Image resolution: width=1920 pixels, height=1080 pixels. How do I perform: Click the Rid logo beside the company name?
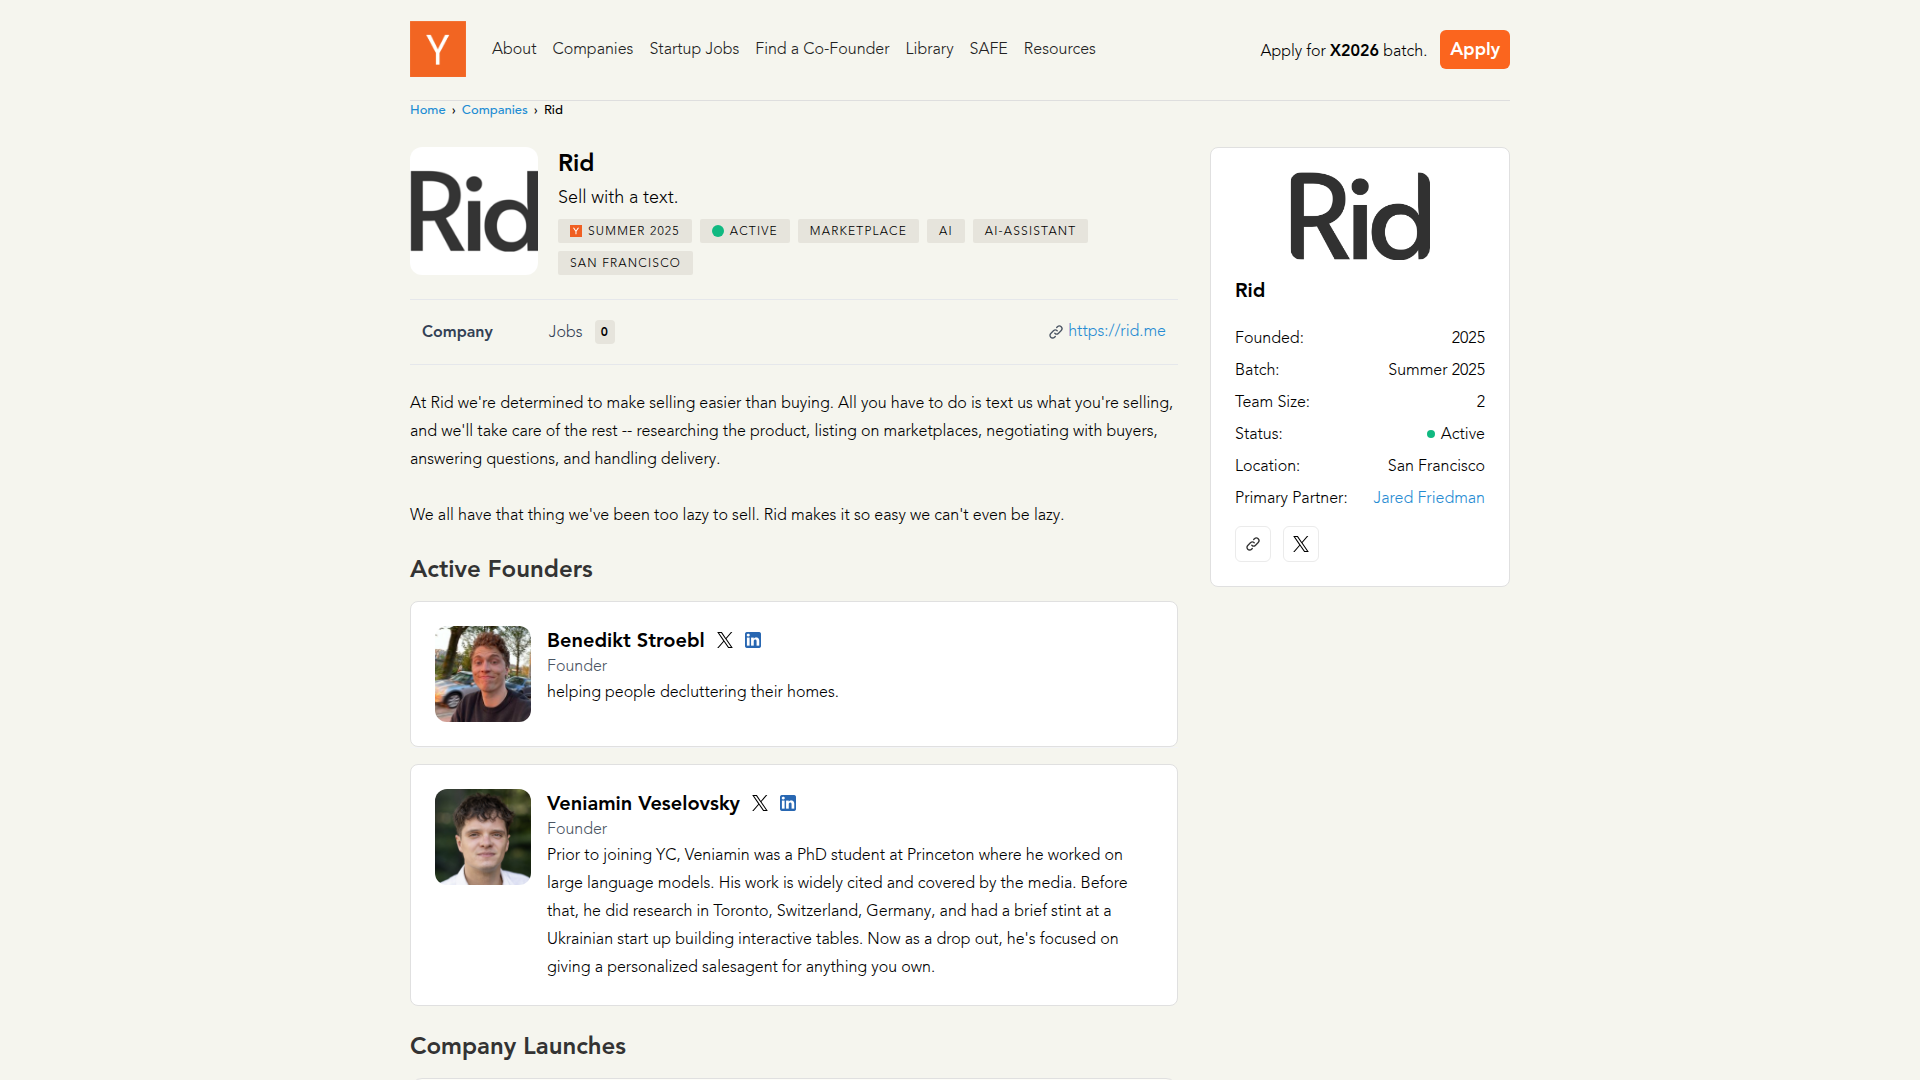tap(474, 211)
